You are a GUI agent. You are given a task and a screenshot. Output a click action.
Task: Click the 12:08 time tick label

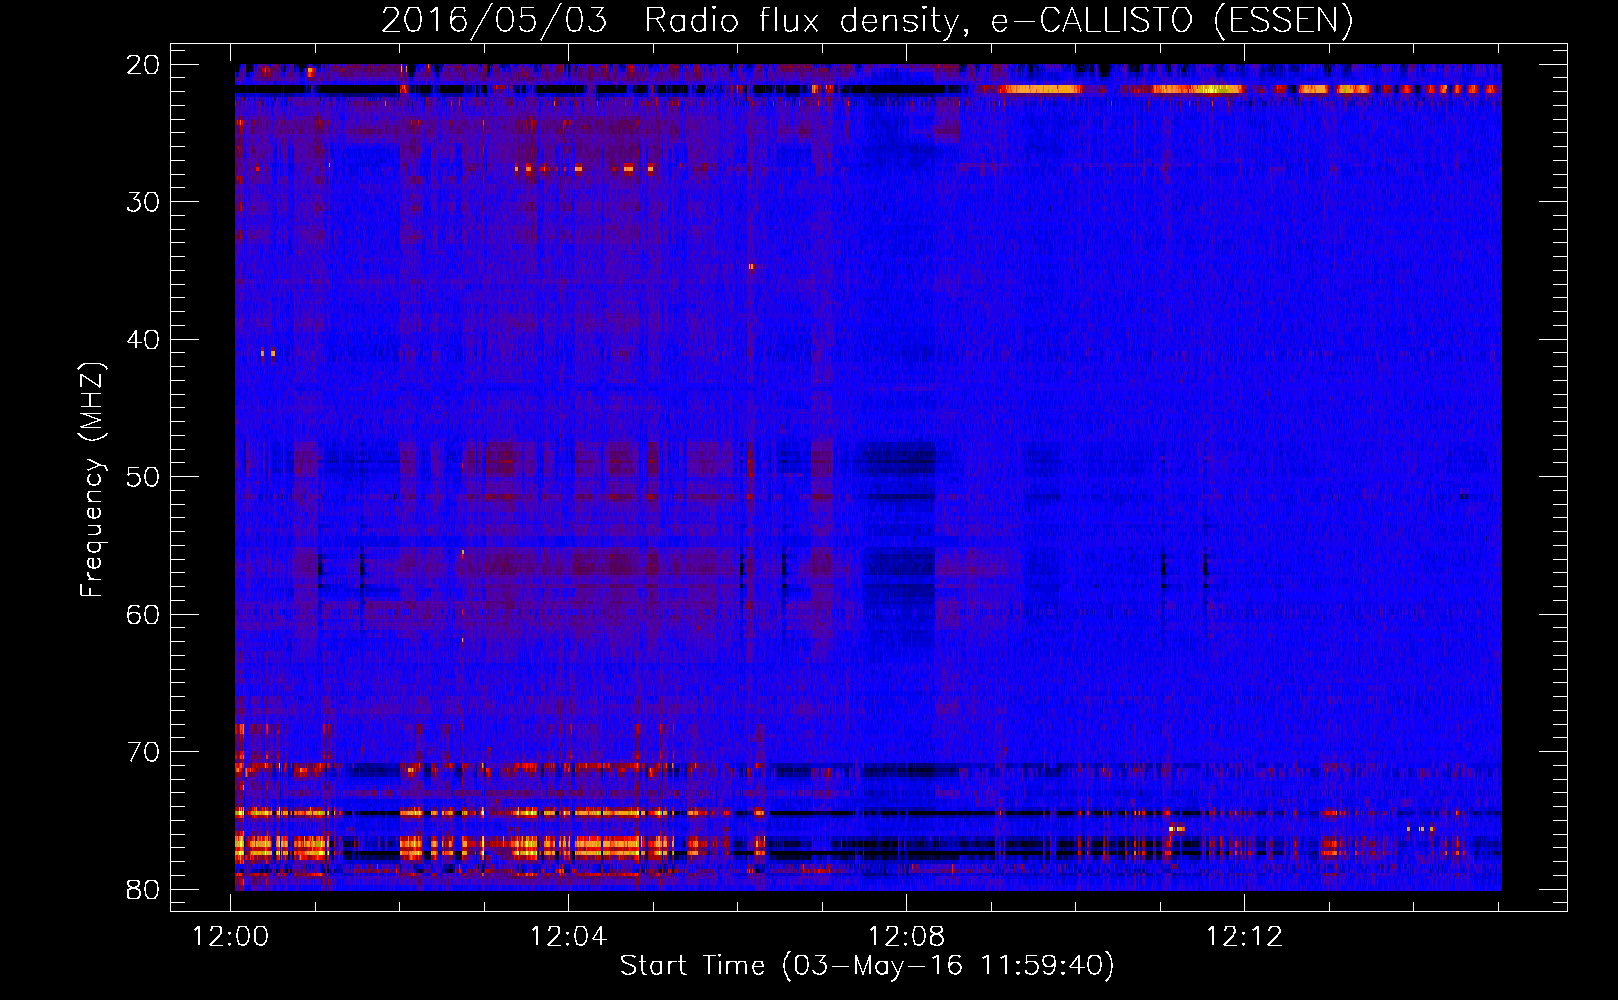906,937
